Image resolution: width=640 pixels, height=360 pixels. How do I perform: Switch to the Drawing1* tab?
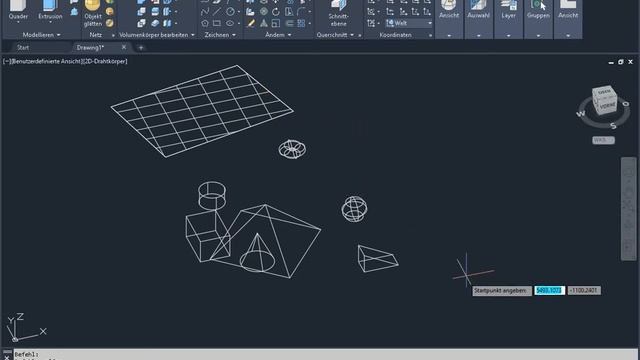pyautogui.click(x=90, y=47)
